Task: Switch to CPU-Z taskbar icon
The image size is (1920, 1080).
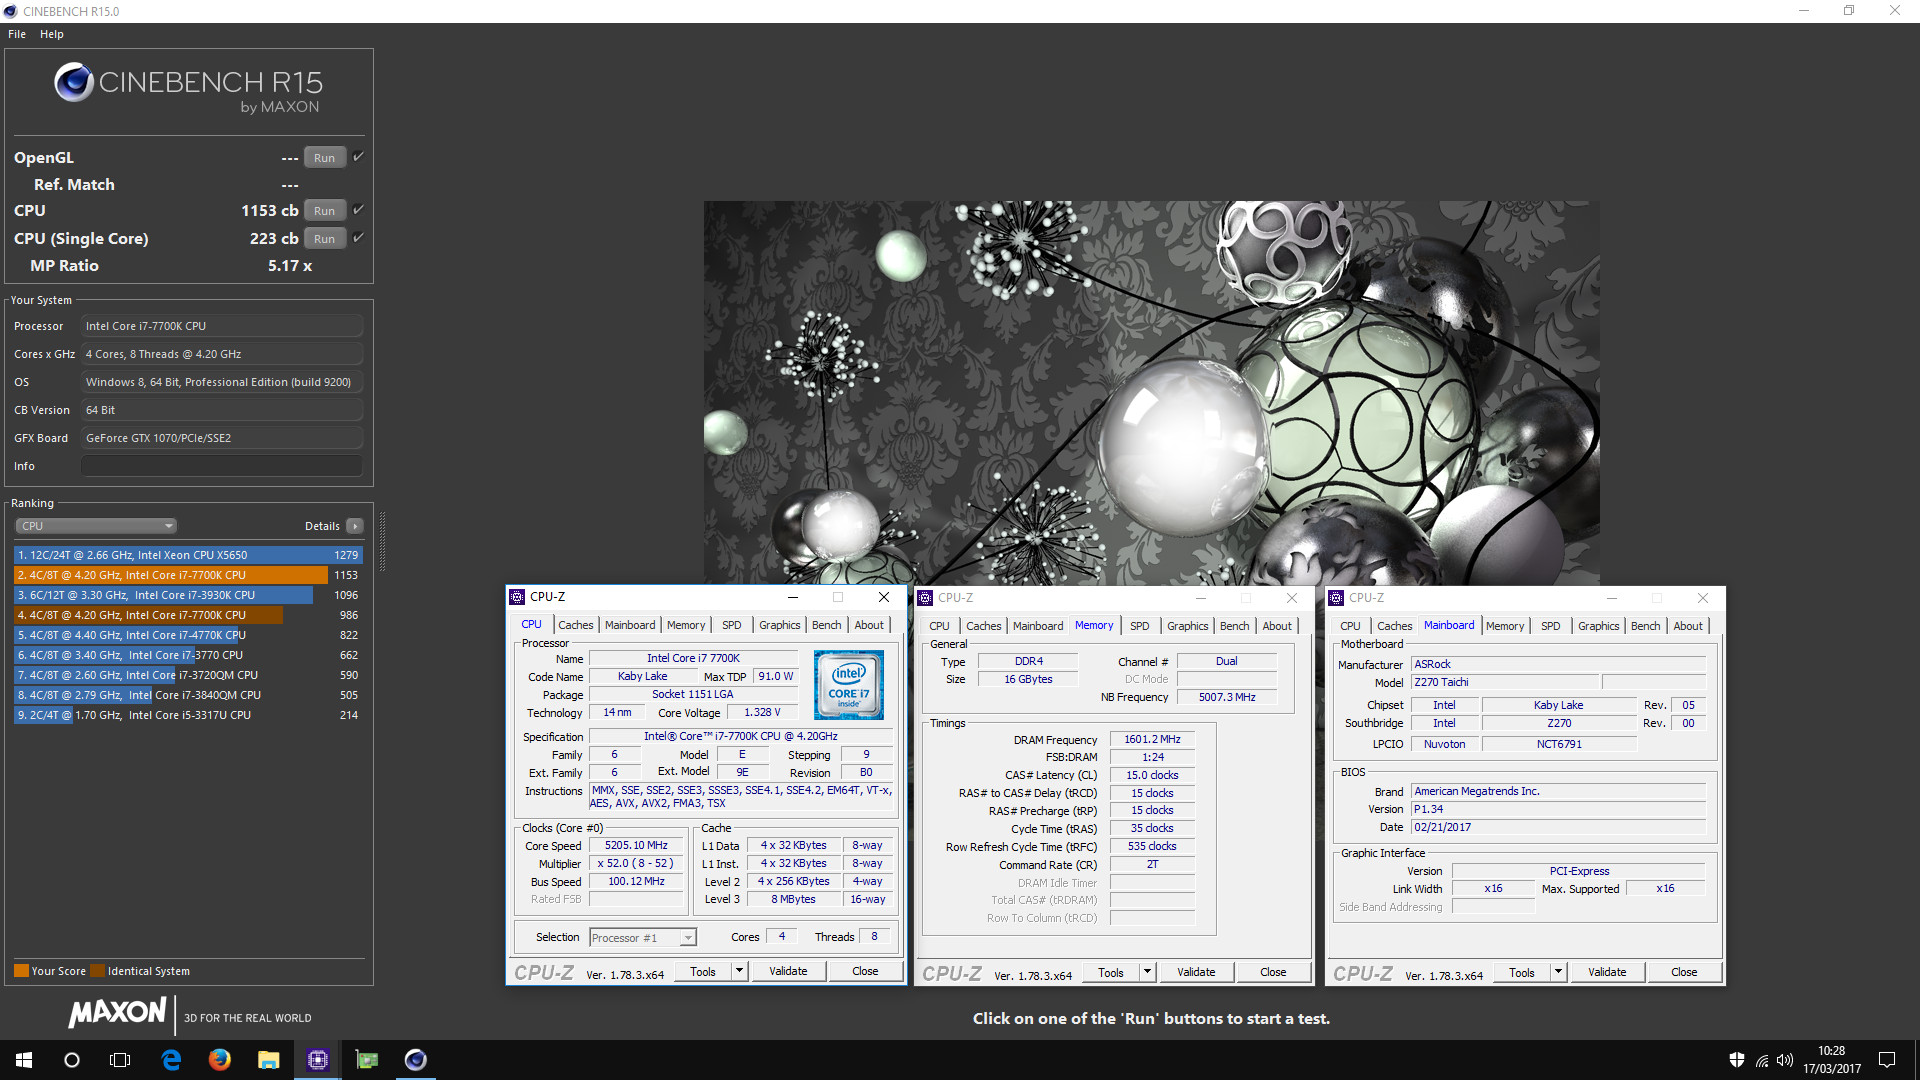Action: pos(317,1060)
